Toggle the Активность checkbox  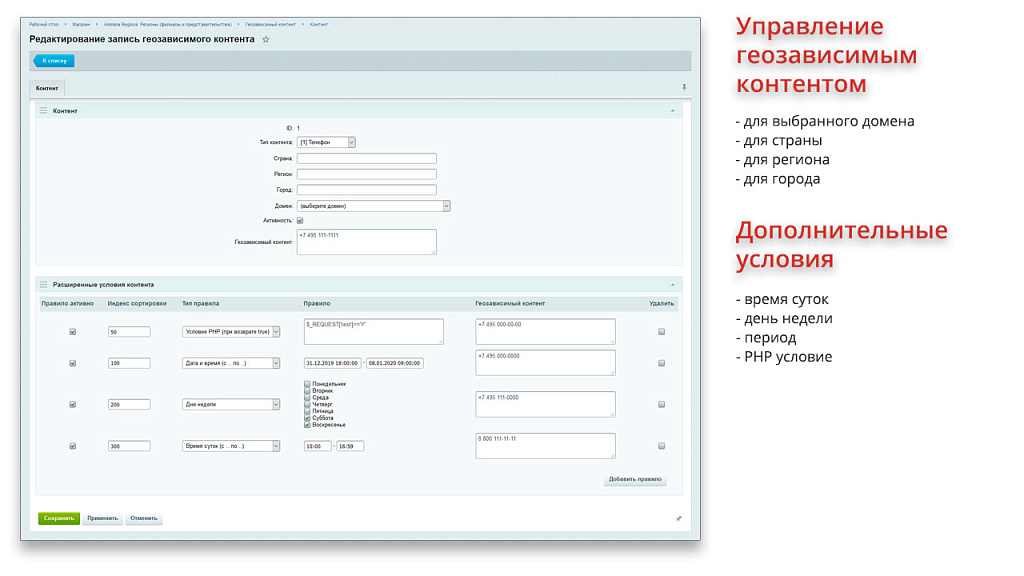[300, 220]
